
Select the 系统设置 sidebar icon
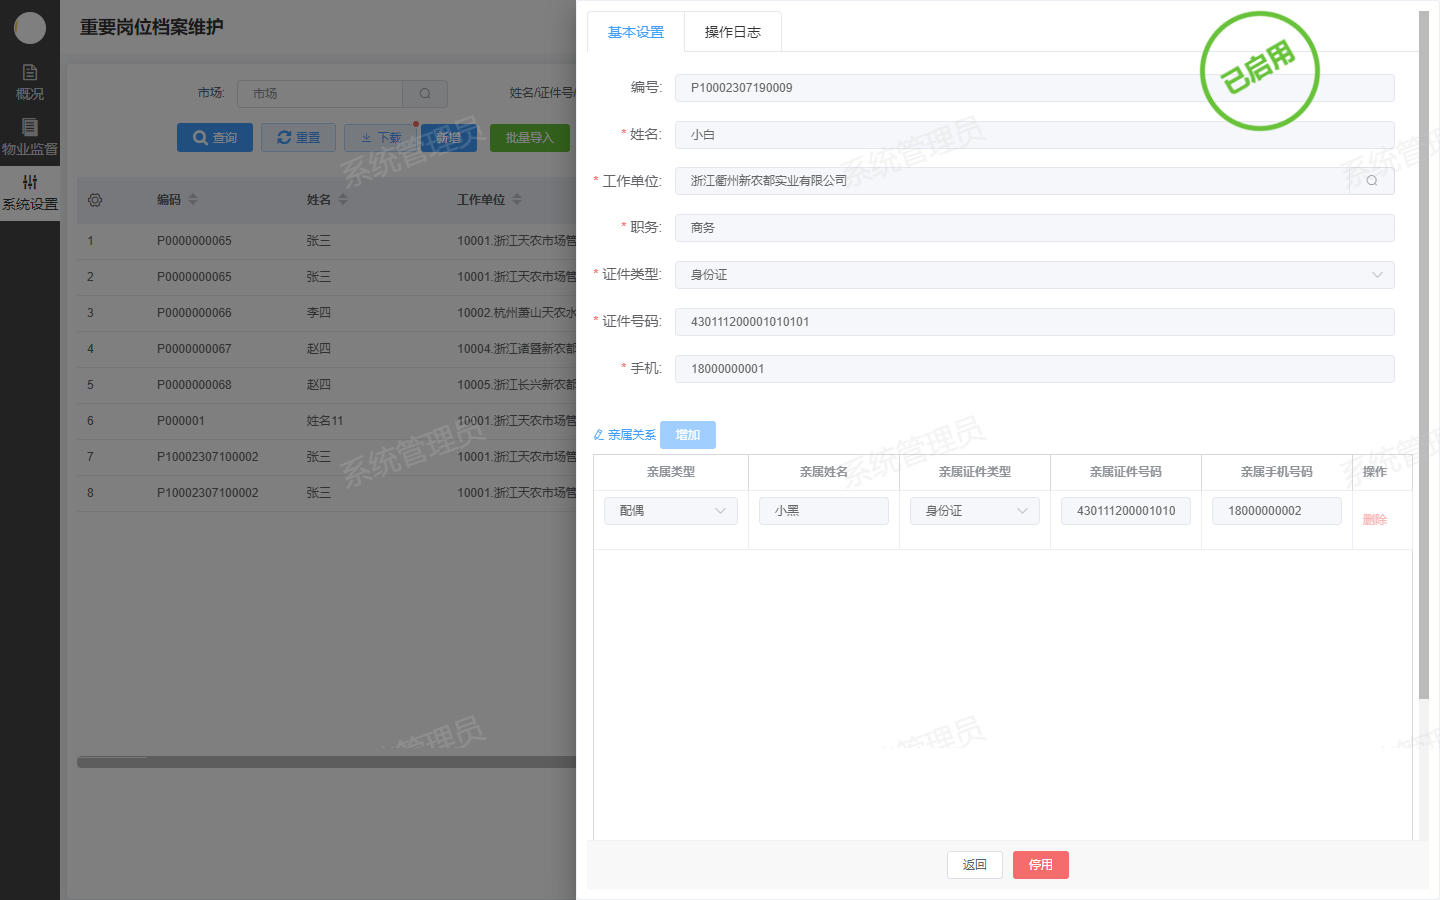[x=30, y=192]
